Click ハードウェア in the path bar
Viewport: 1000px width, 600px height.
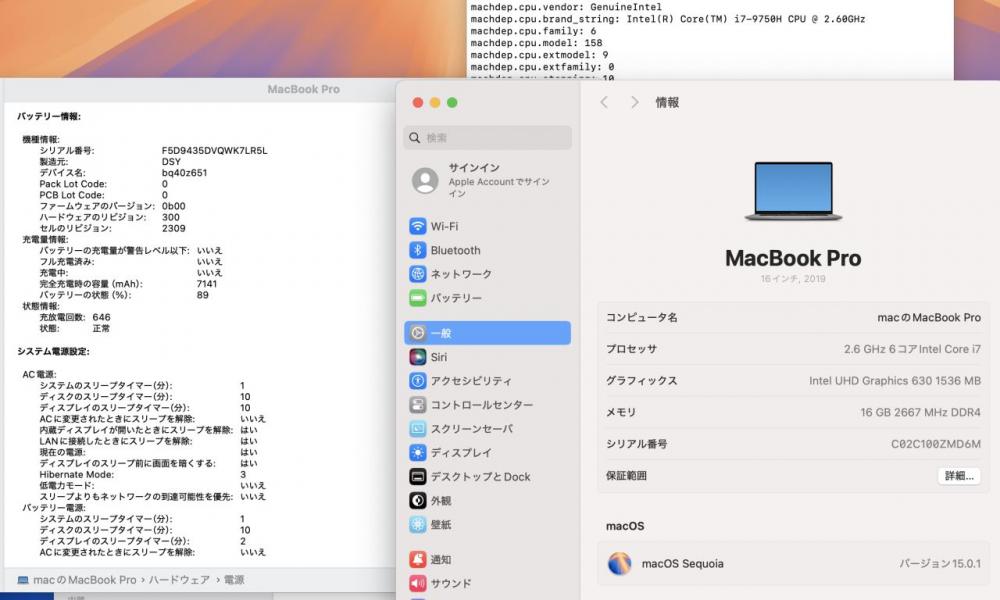point(179,580)
